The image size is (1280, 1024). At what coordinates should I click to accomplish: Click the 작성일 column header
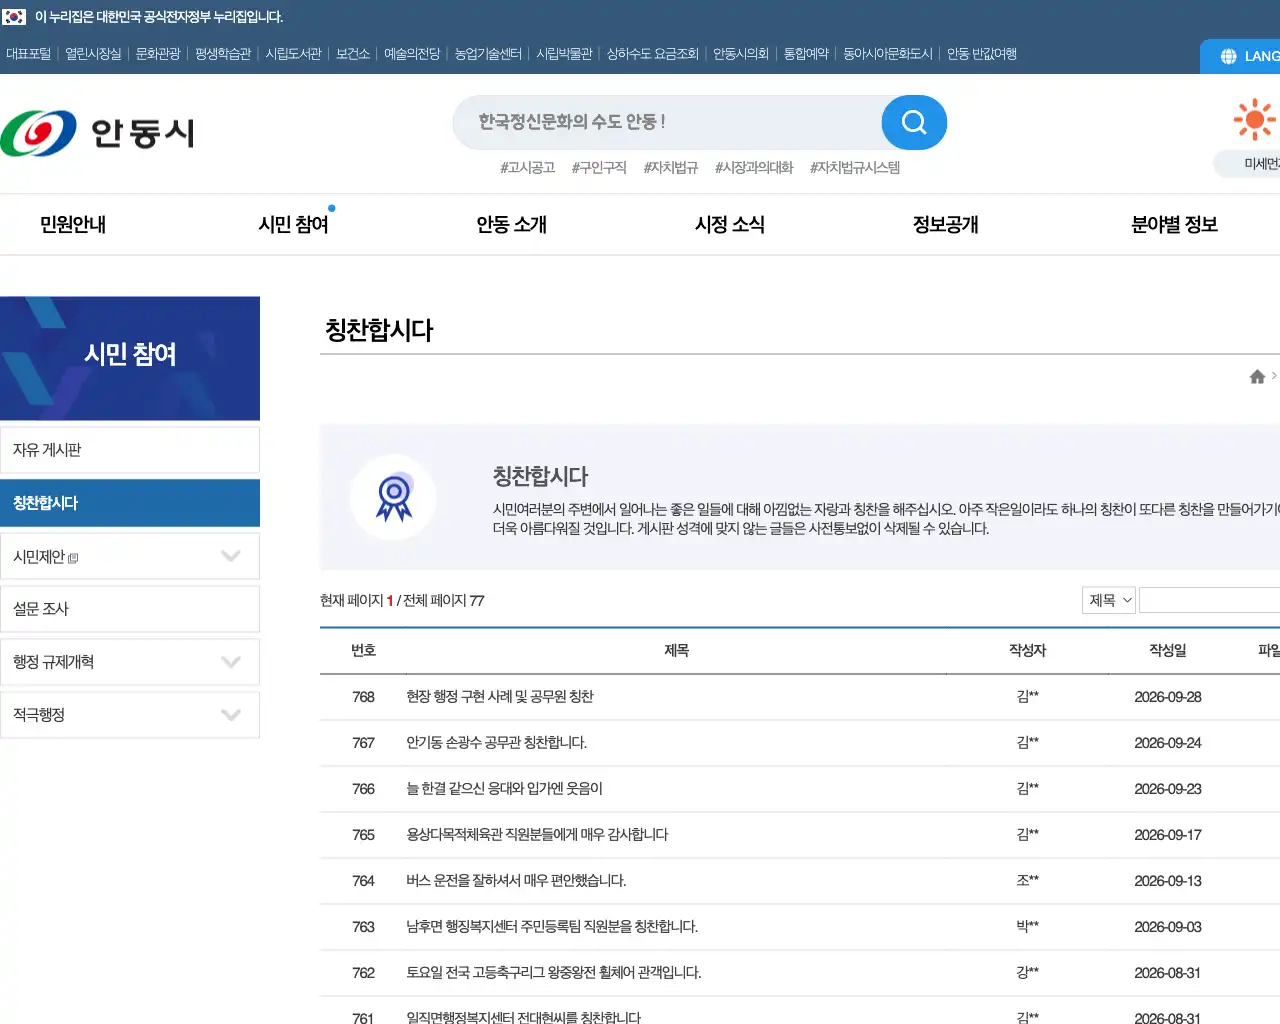point(1168,651)
